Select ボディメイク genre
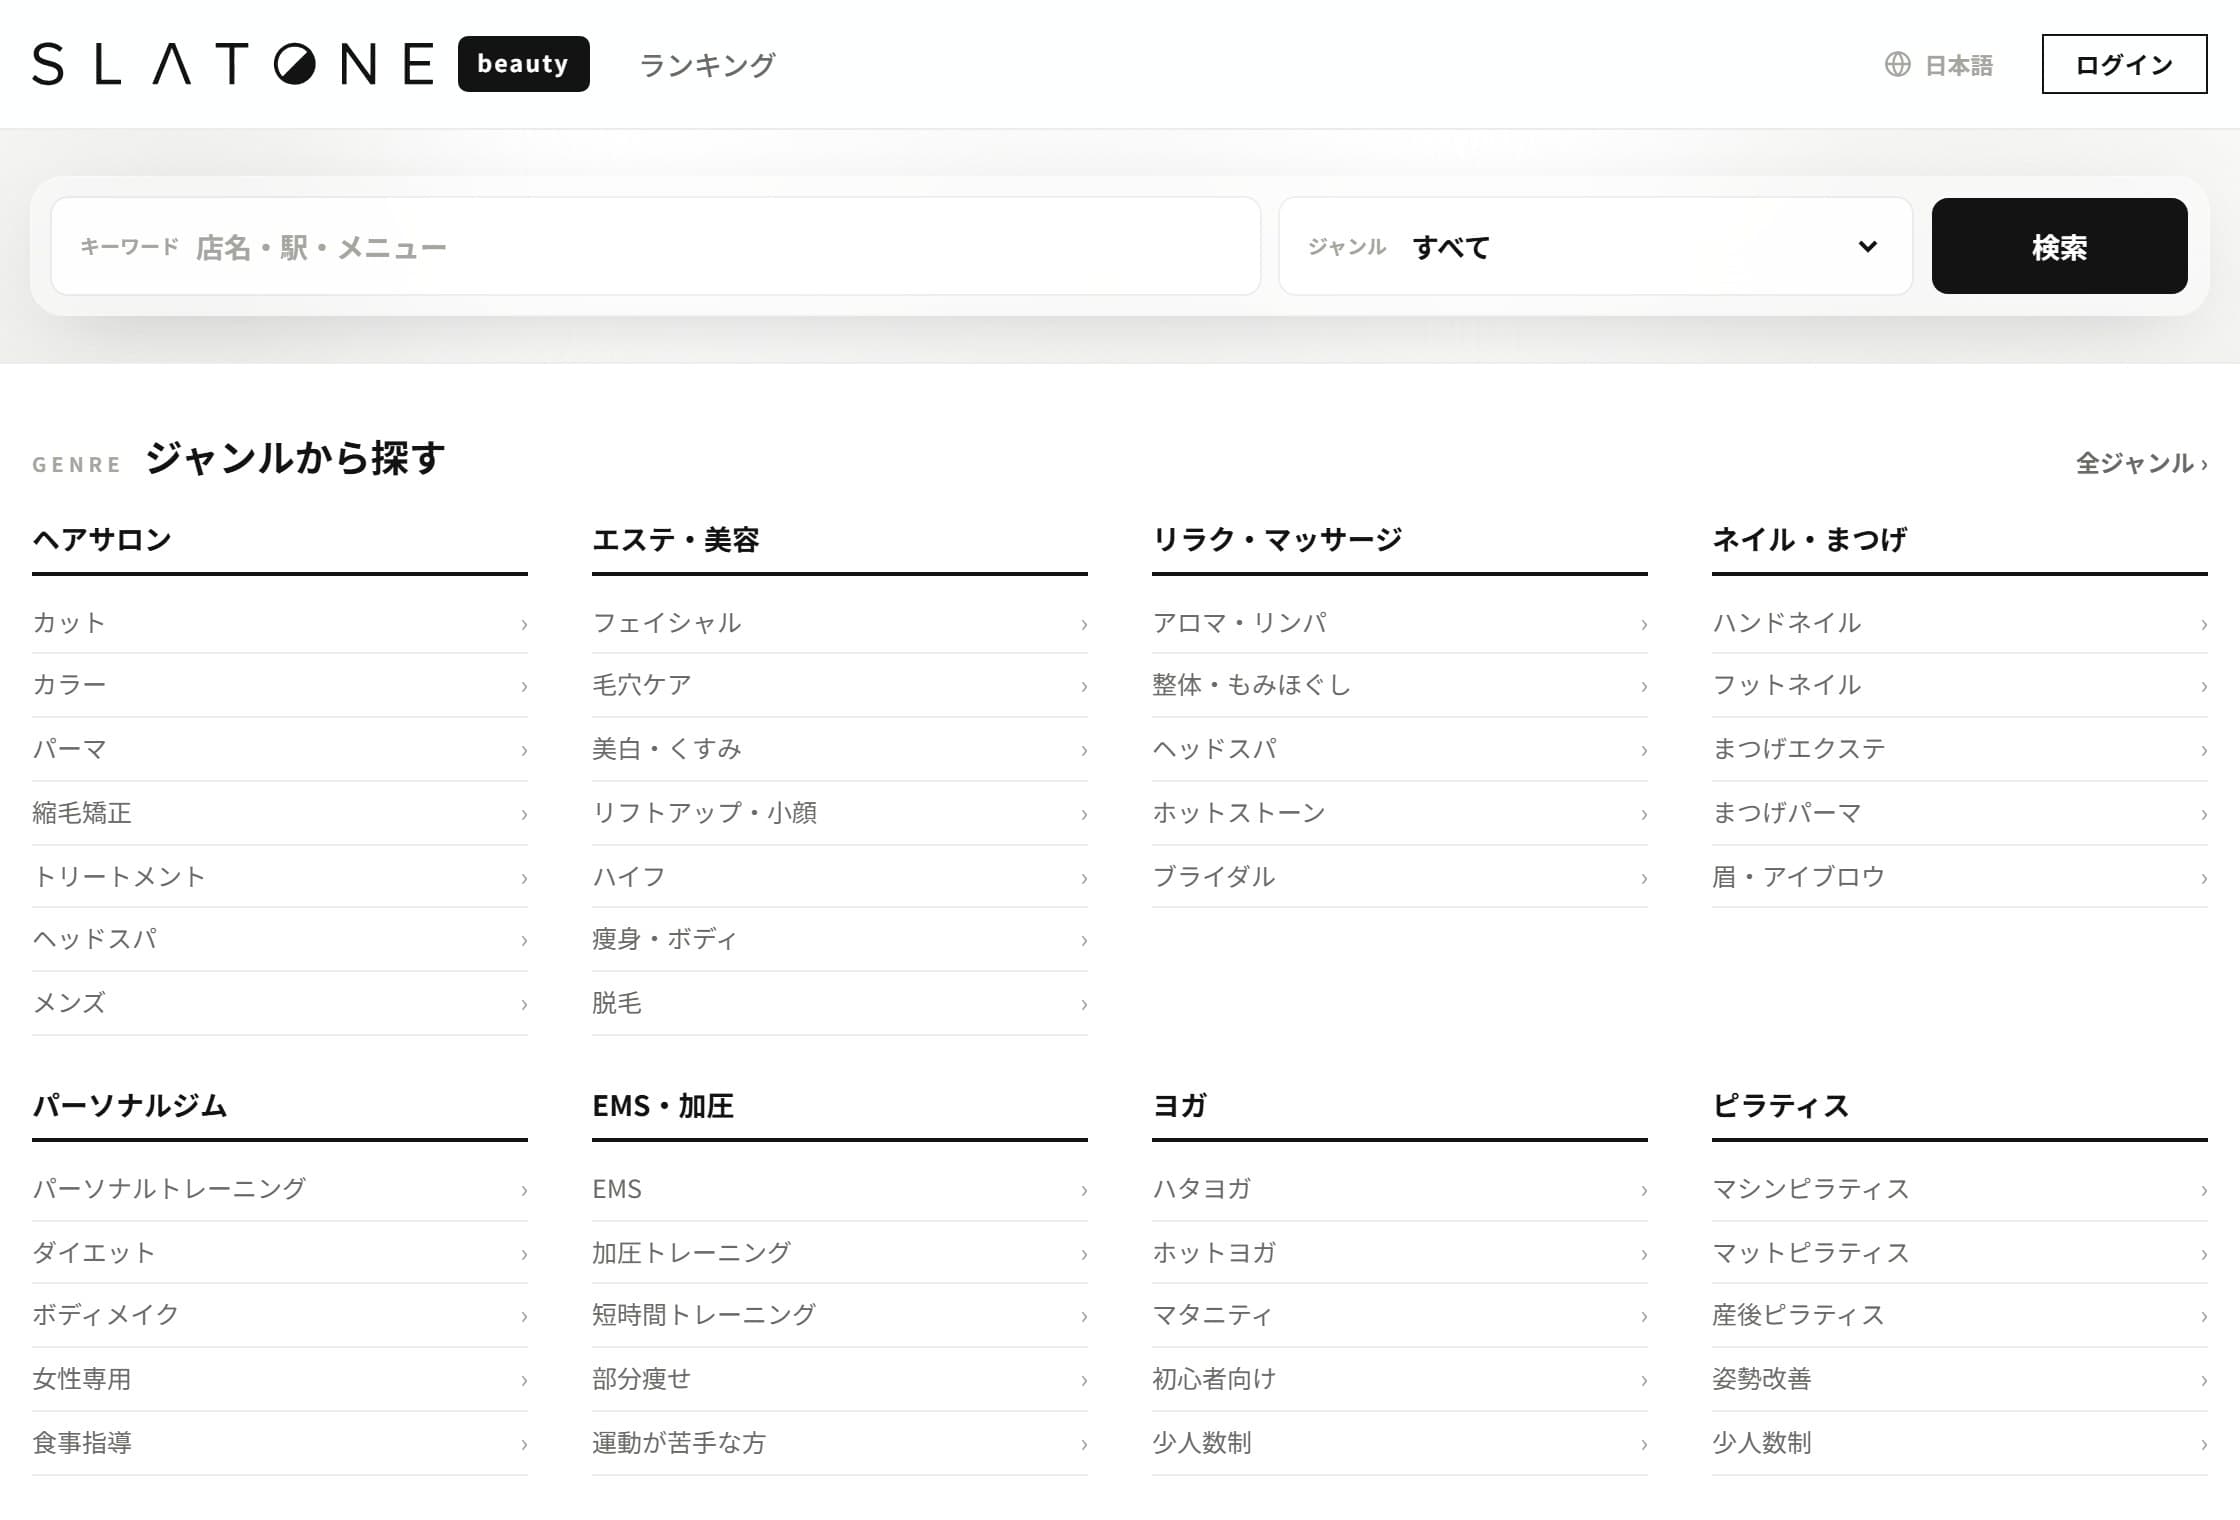The height and width of the screenshot is (1520, 2240). [280, 1315]
